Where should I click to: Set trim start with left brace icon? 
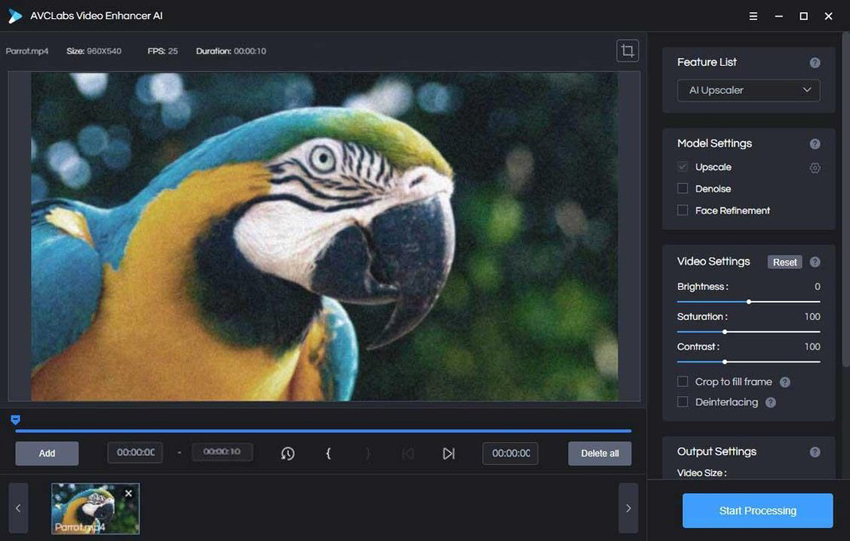(x=328, y=453)
